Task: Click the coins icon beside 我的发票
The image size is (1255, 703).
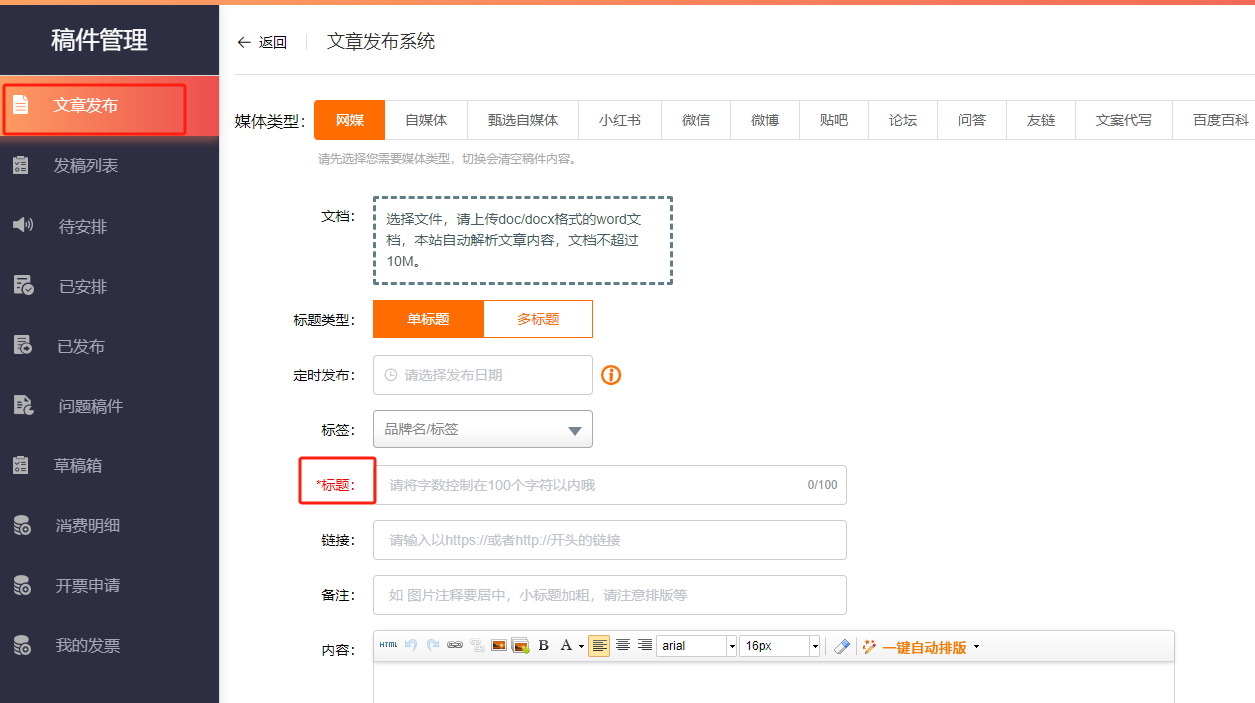Action: point(22,645)
